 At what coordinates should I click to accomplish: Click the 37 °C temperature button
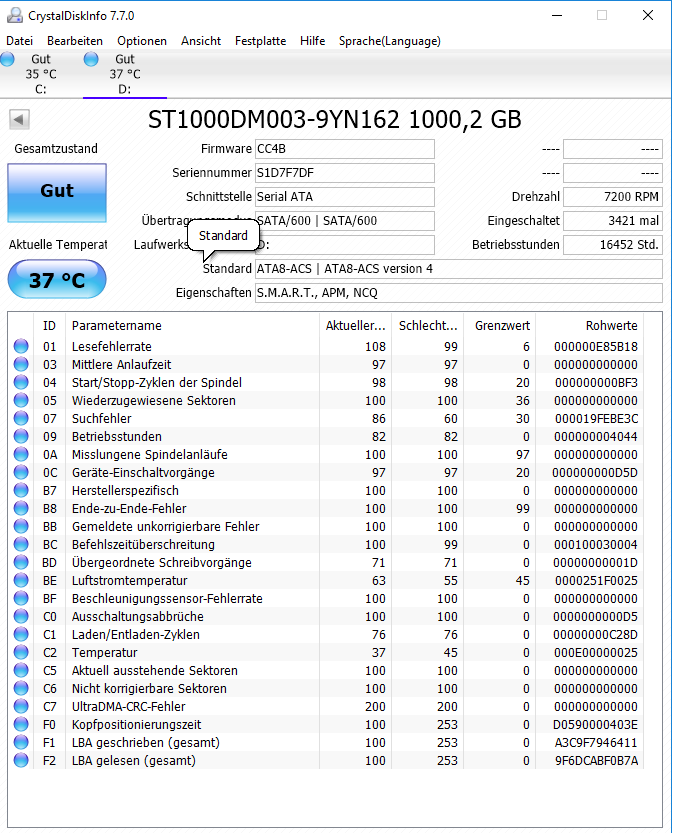pyautogui.click(x=57, y=279)
